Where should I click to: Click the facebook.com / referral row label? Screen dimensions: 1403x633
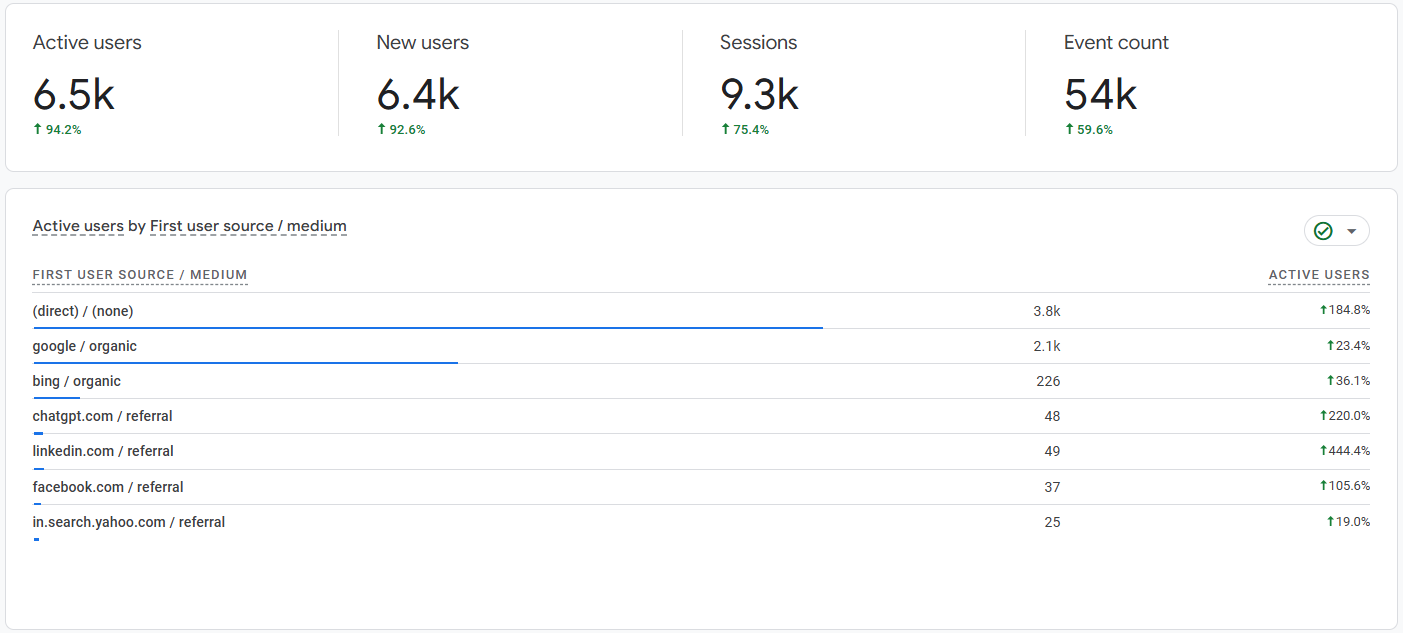click(108, 487)
